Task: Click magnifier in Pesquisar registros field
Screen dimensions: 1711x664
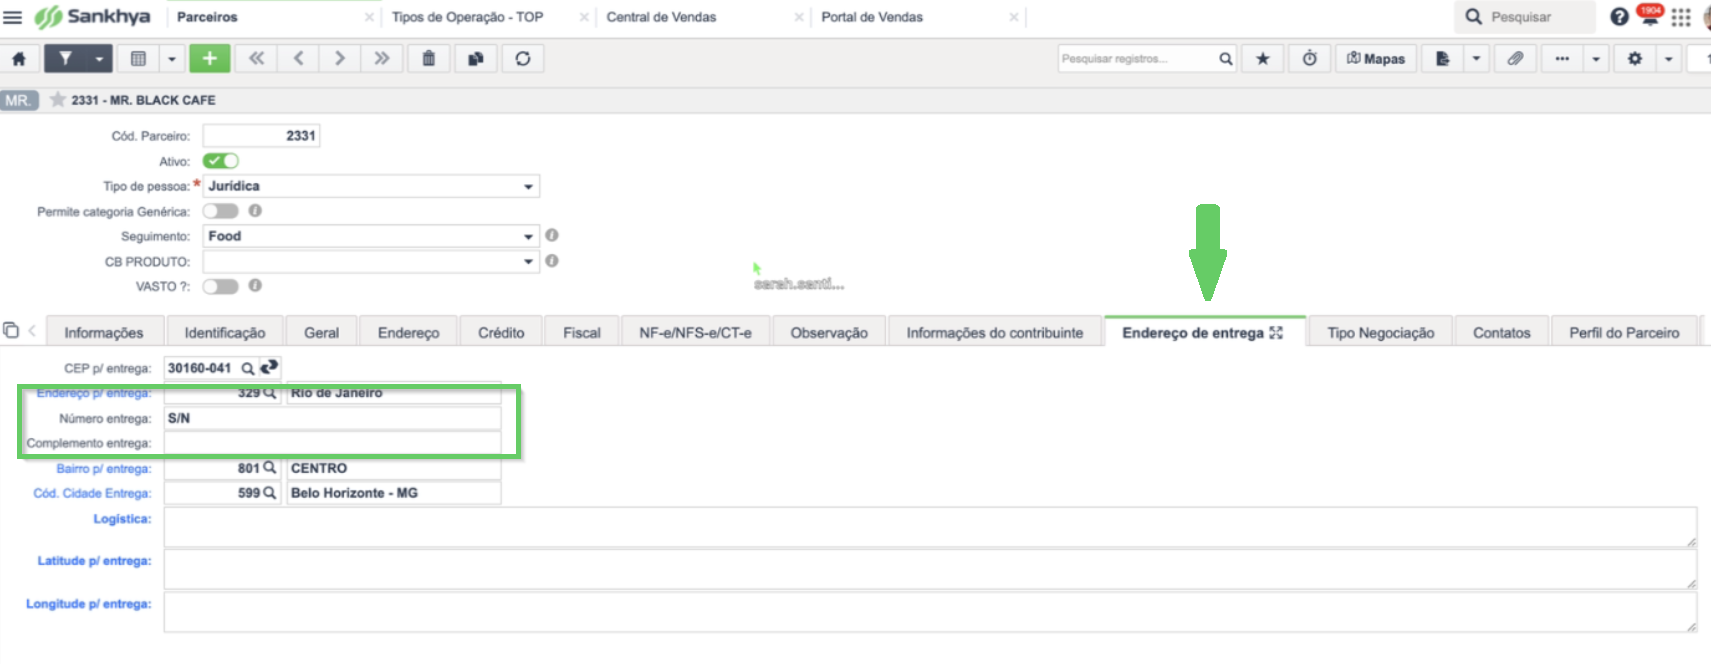Action: point(1226,59)
